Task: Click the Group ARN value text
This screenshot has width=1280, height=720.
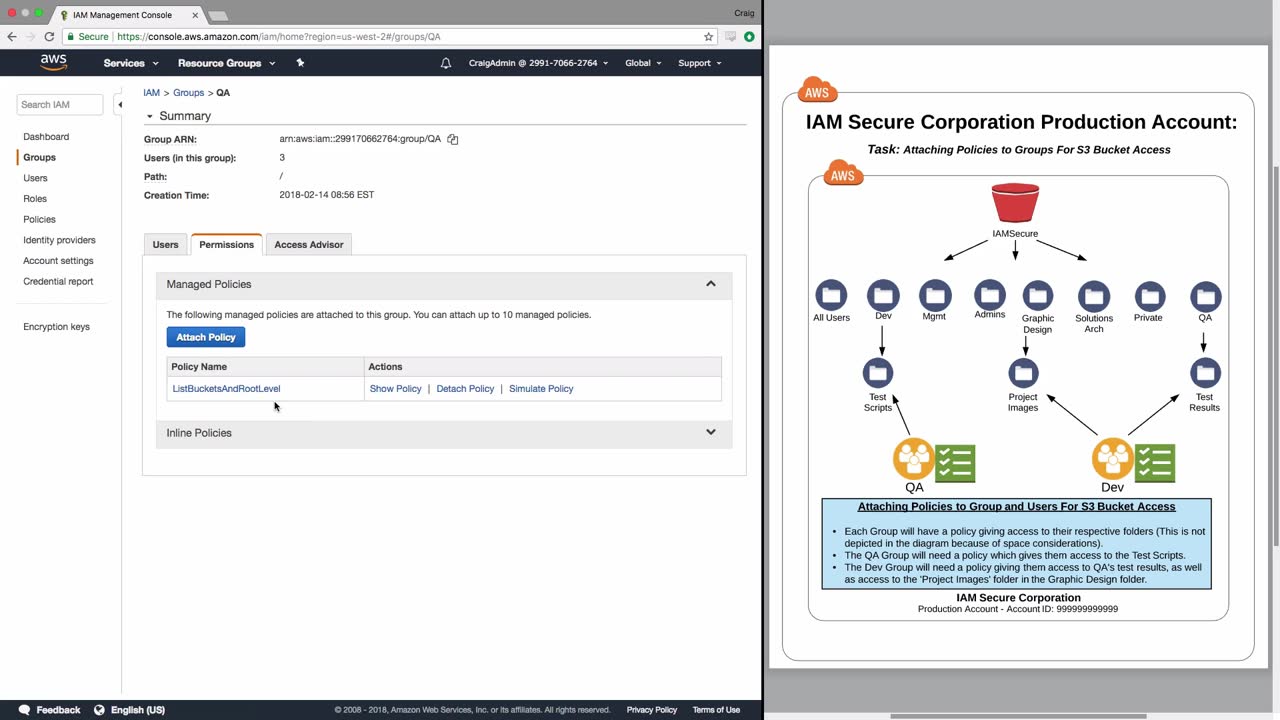Action: tap(360, 139)
